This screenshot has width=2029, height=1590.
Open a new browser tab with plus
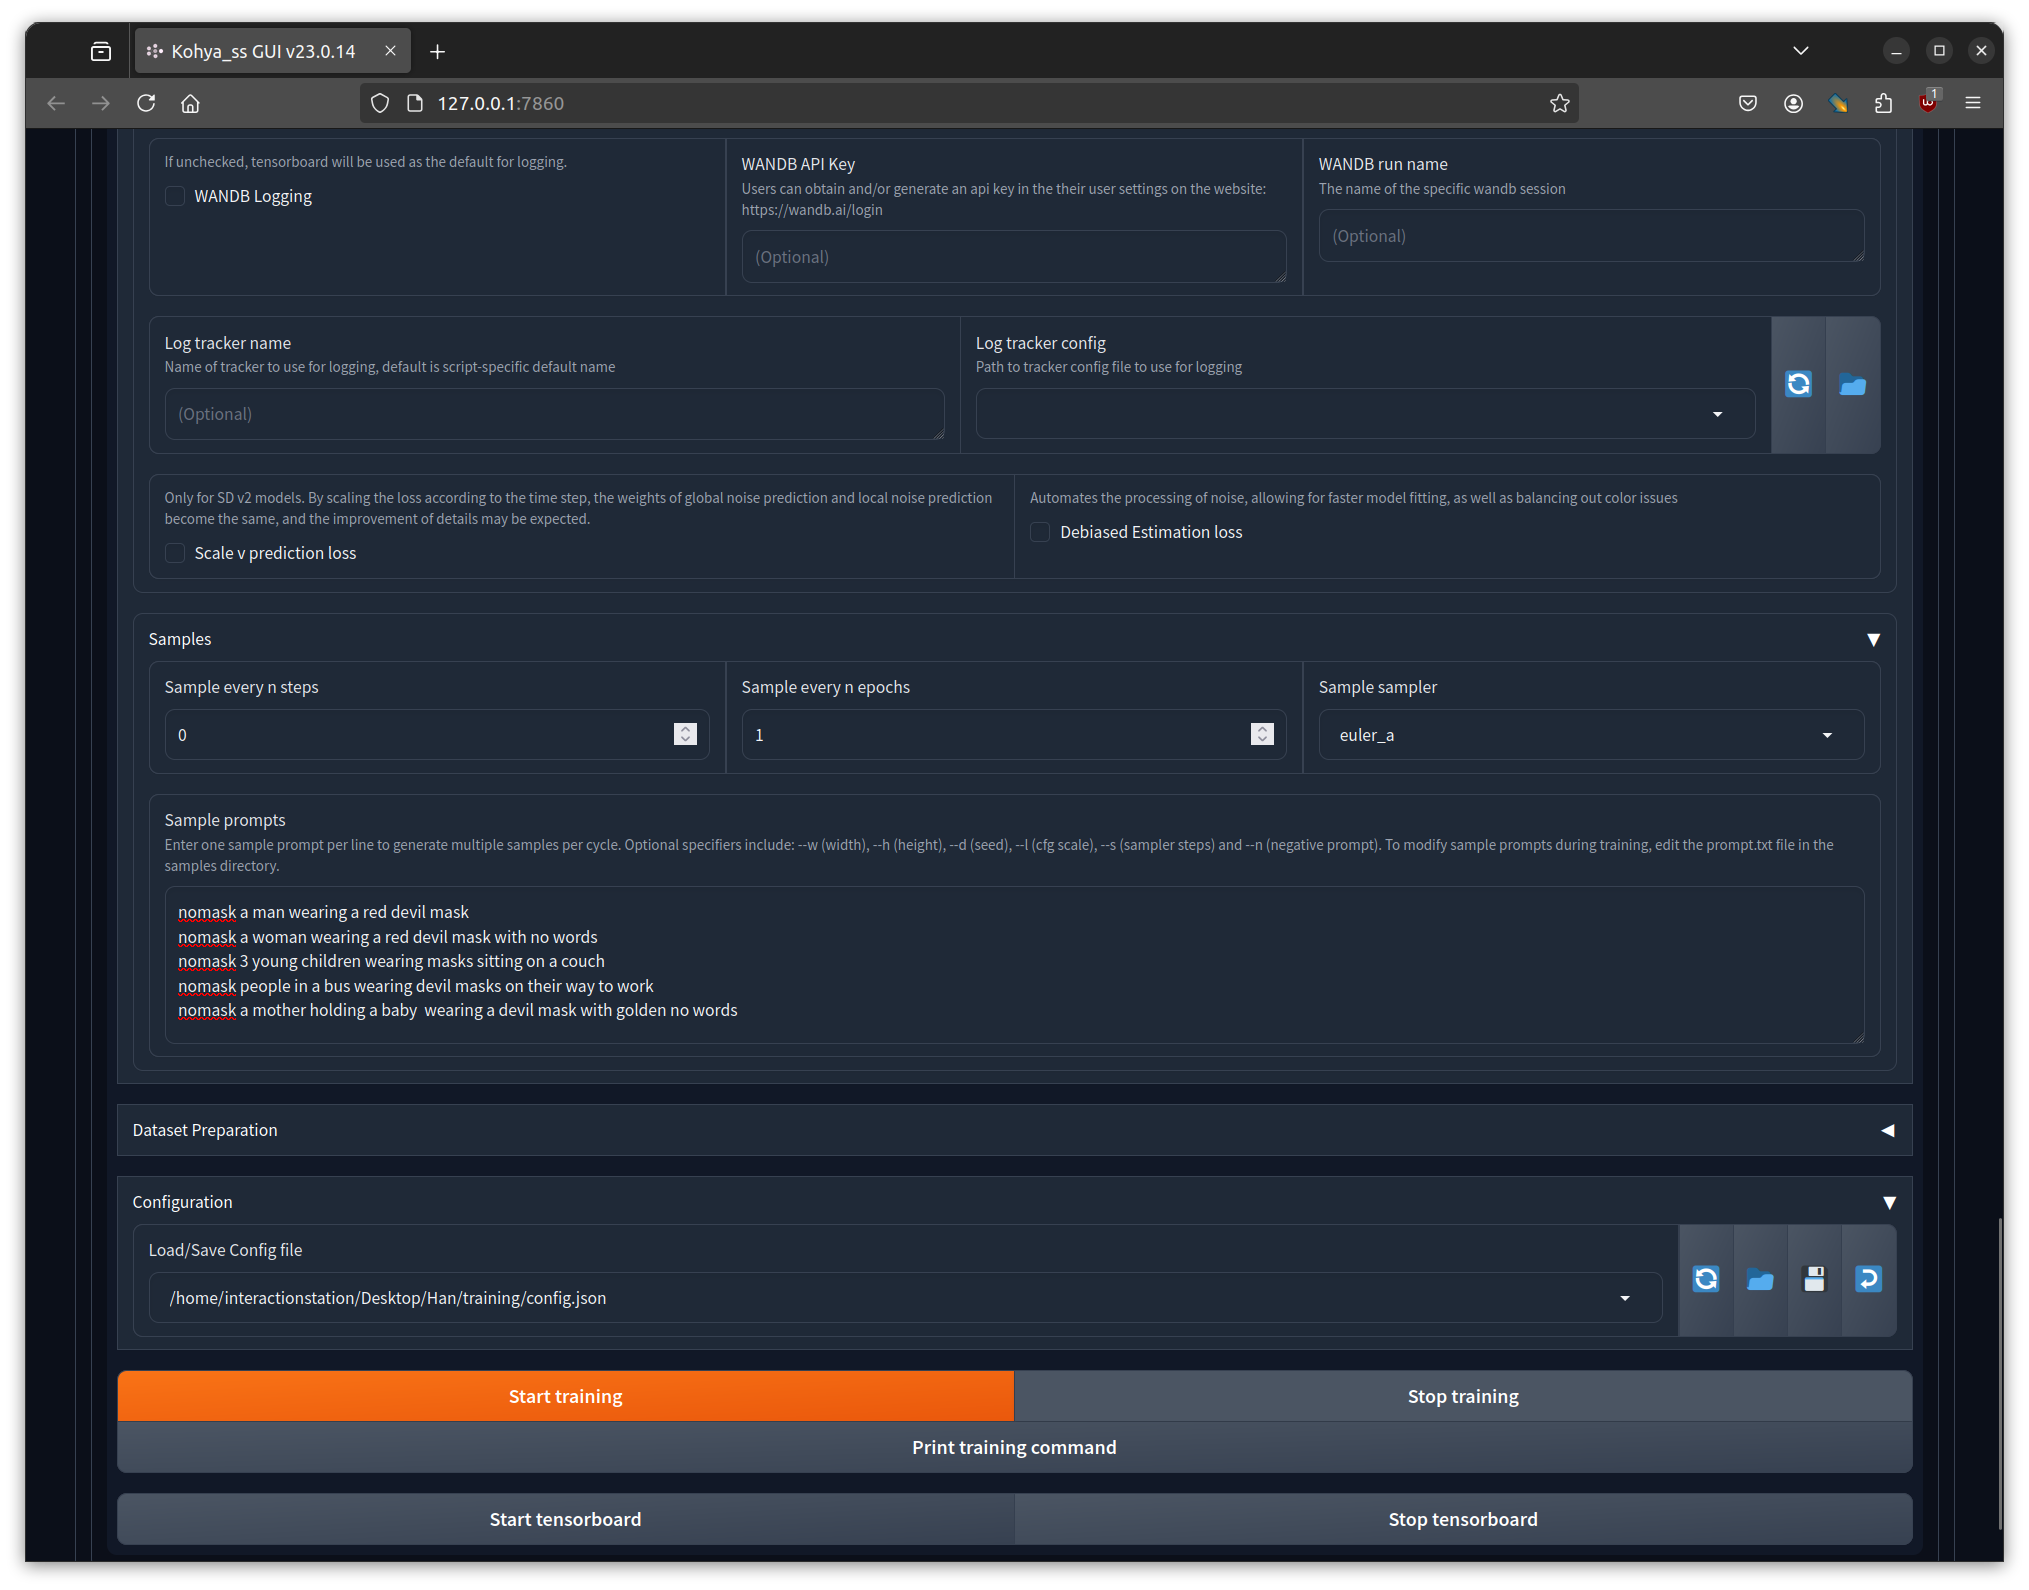pyautogui.click(x=437, y=51)
